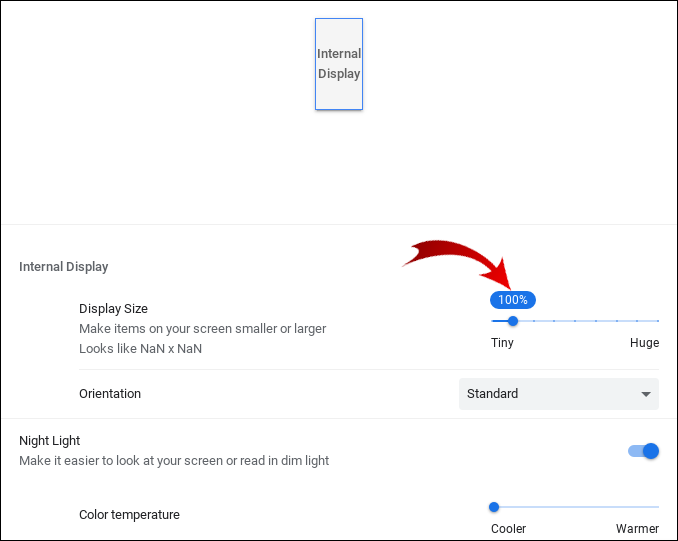Click the Warmer label
Image resolution: width=678 pixels, height=541 pixels.
tap(637, 529)
